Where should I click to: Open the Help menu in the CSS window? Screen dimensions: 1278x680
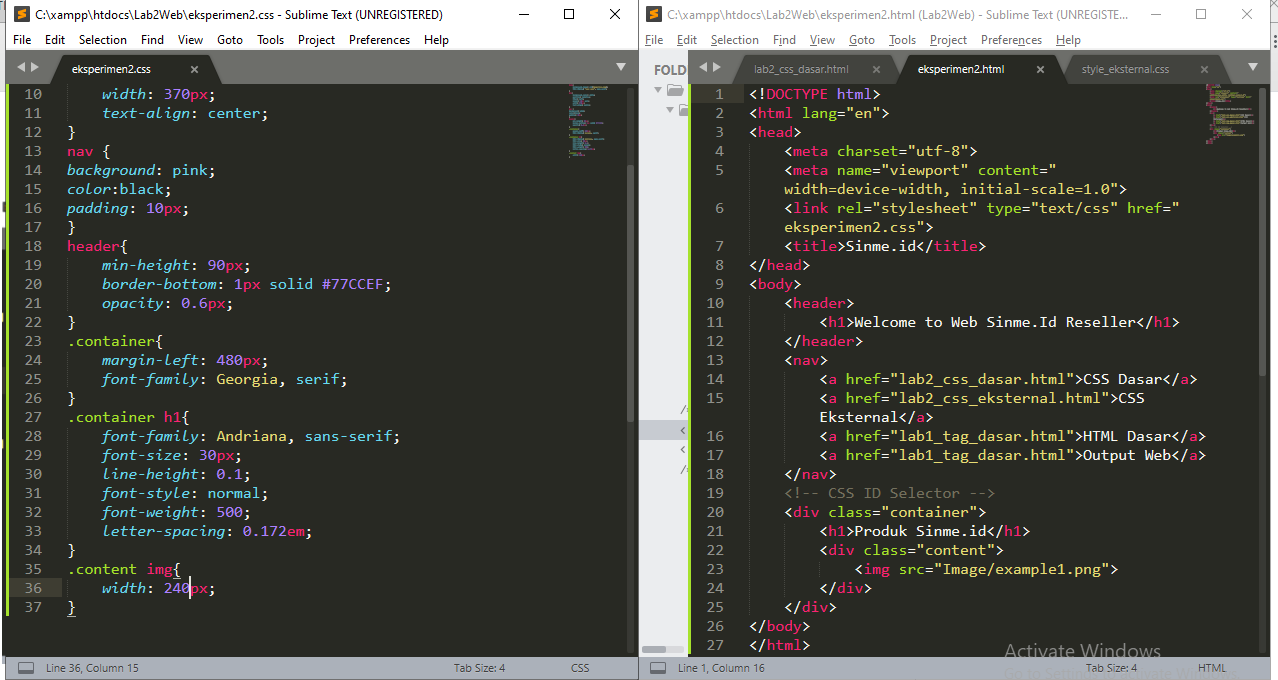436,40
